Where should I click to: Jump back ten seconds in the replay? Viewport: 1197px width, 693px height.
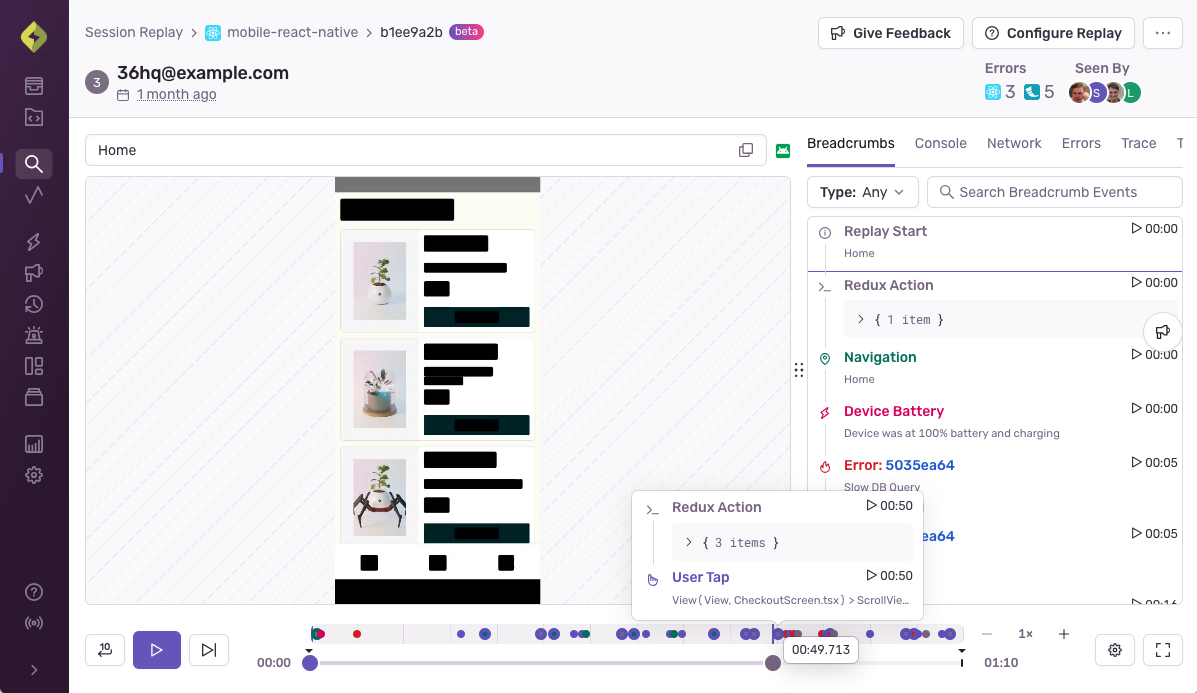coord(105,649)
